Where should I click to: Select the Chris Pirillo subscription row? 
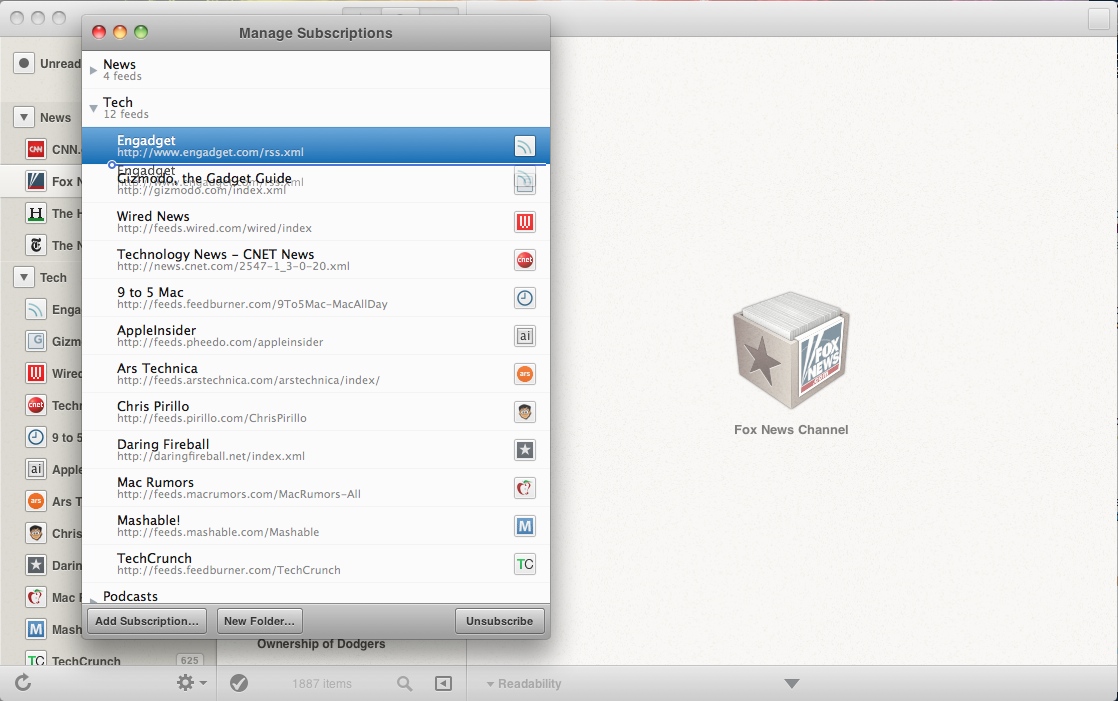point(316,411)
